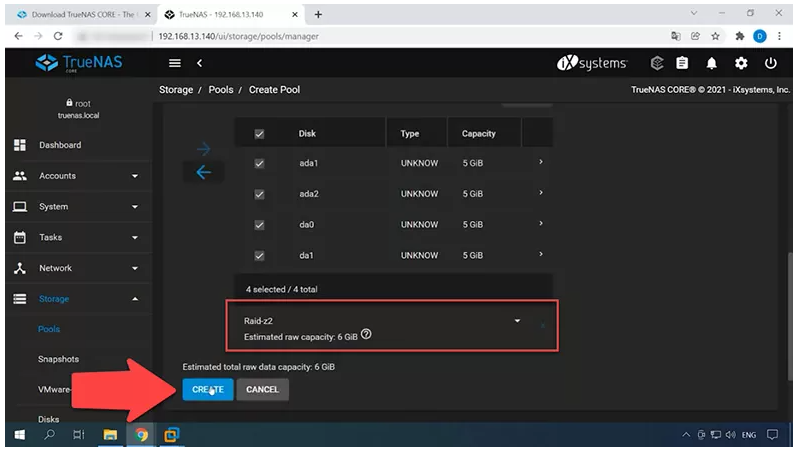Sort by the Capacity column header
The image size is (798, 451).
pos(478,133)
